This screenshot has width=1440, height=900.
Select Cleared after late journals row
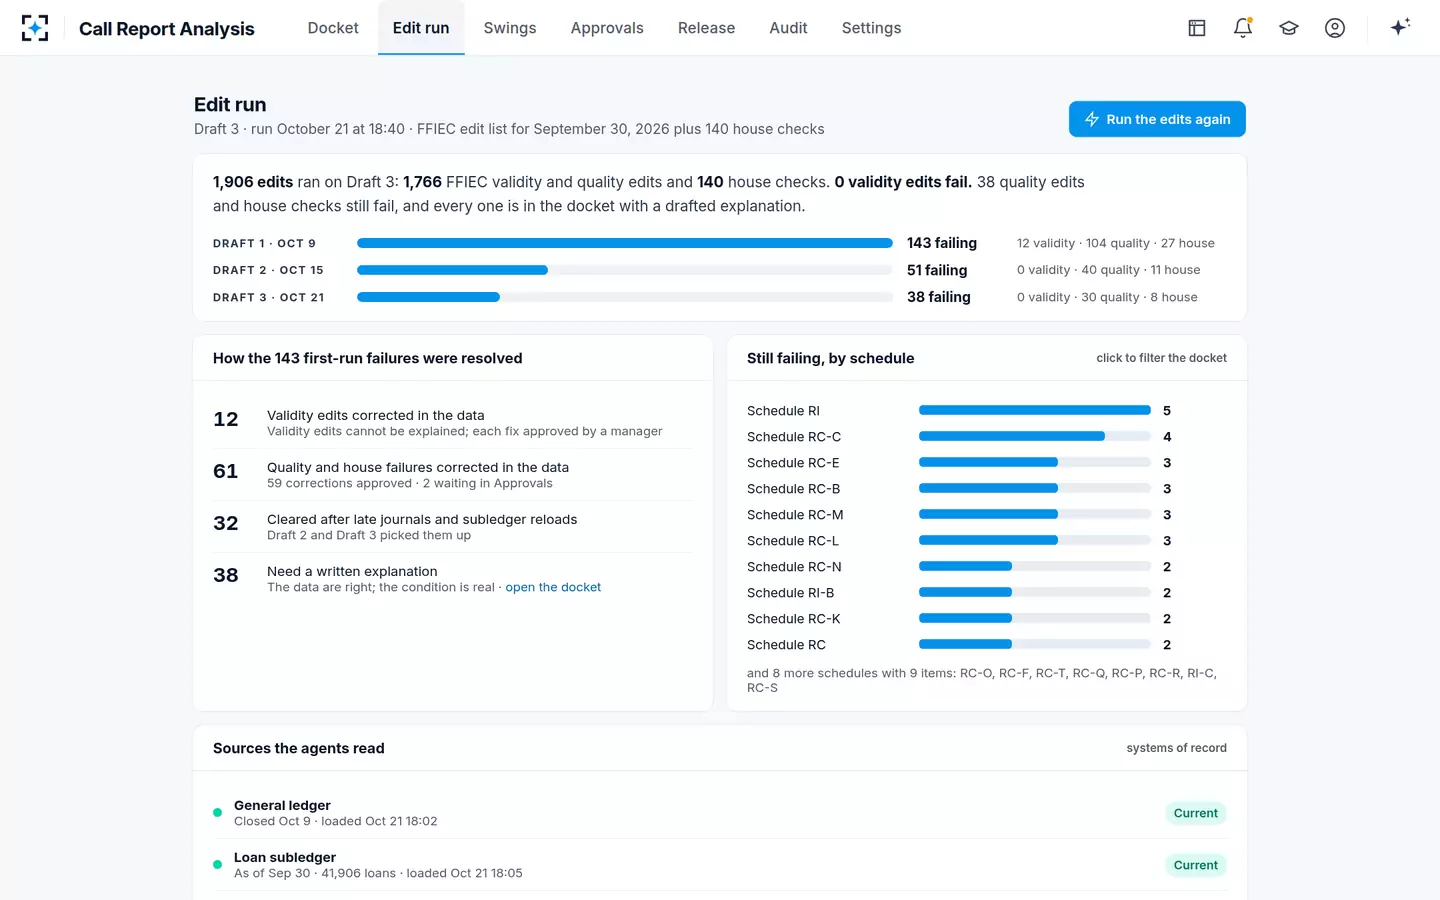coord(453,527)
